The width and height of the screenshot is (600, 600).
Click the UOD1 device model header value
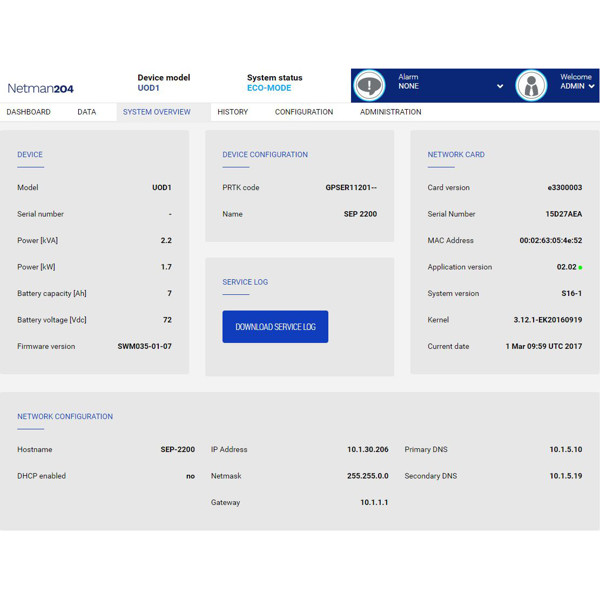point(148,88)
